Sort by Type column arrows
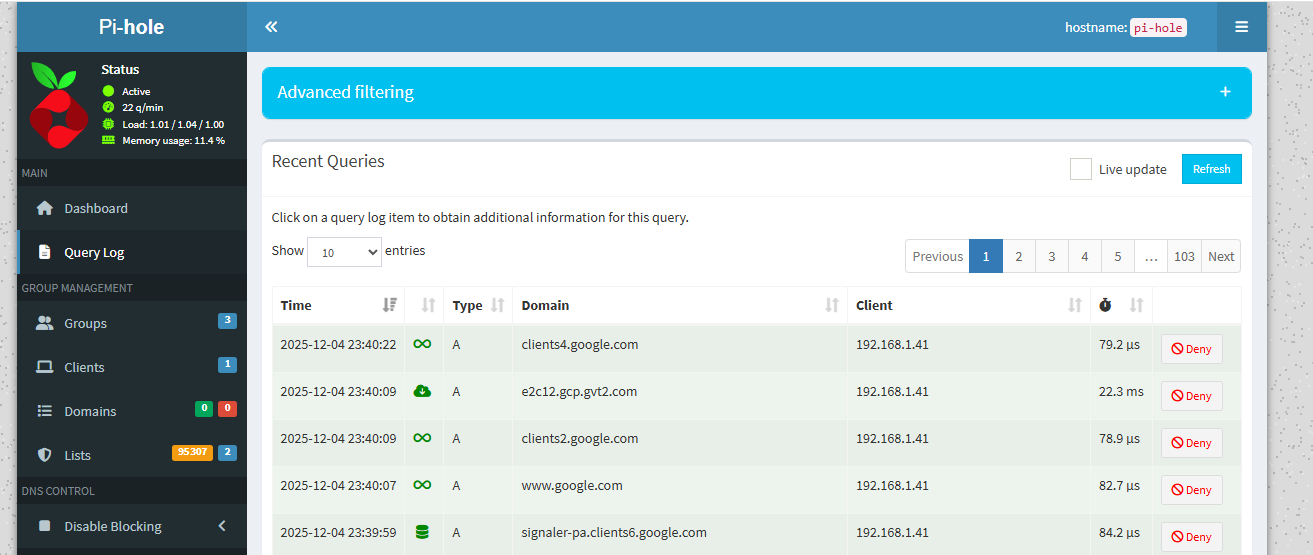 click(x=497, y=305)
